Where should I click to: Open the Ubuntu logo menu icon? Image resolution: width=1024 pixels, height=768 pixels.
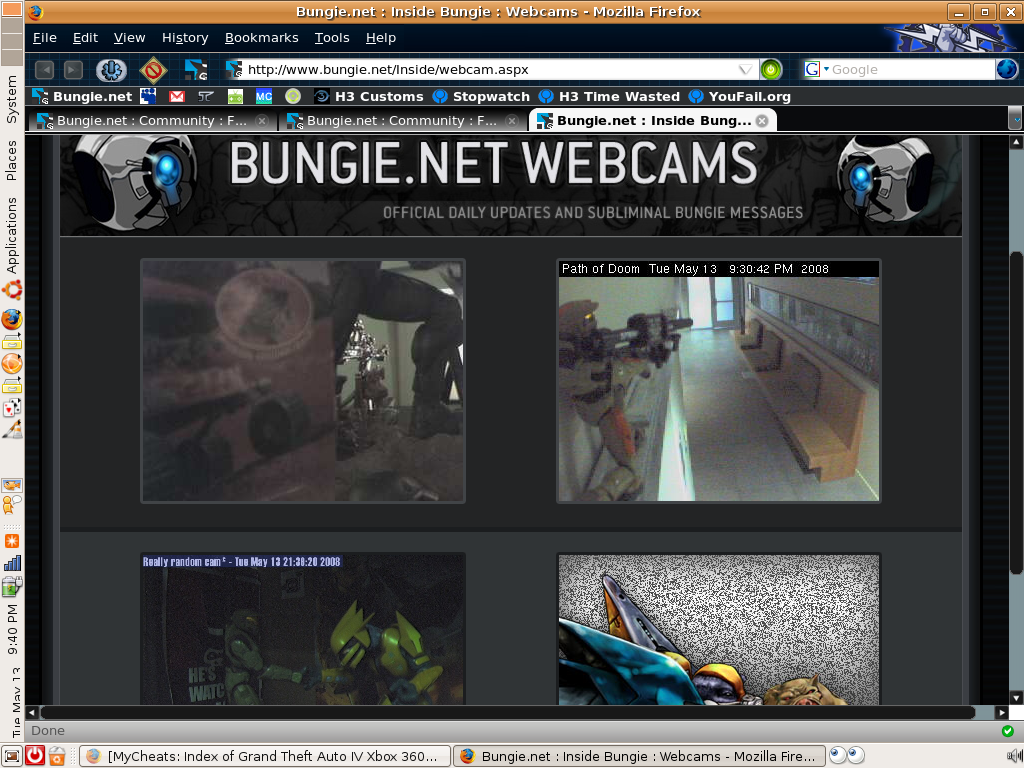12,291
